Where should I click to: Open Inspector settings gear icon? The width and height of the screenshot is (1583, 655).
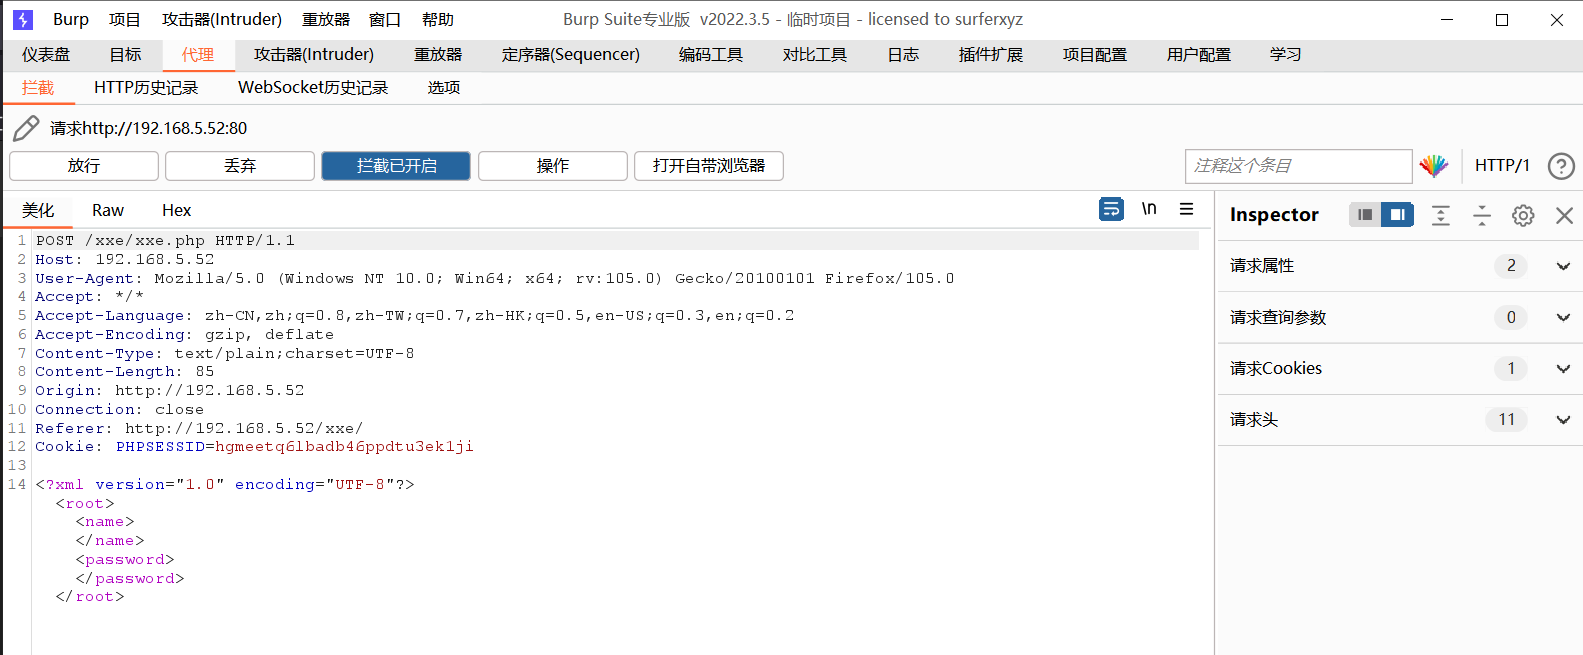[x=1523, y=215]
